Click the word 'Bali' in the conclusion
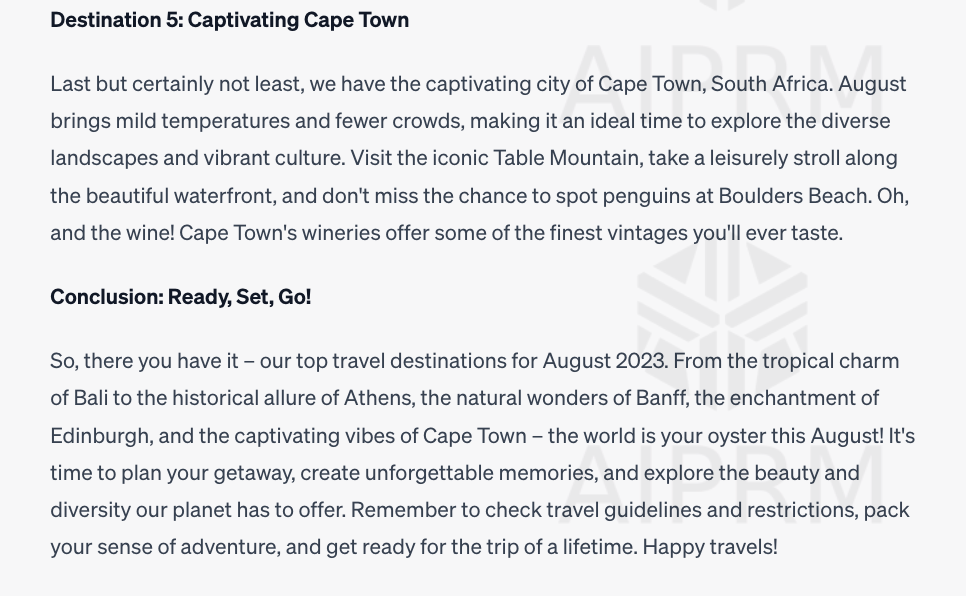The width and height of the screenshot is (966, 596). (x=90, y=398)
